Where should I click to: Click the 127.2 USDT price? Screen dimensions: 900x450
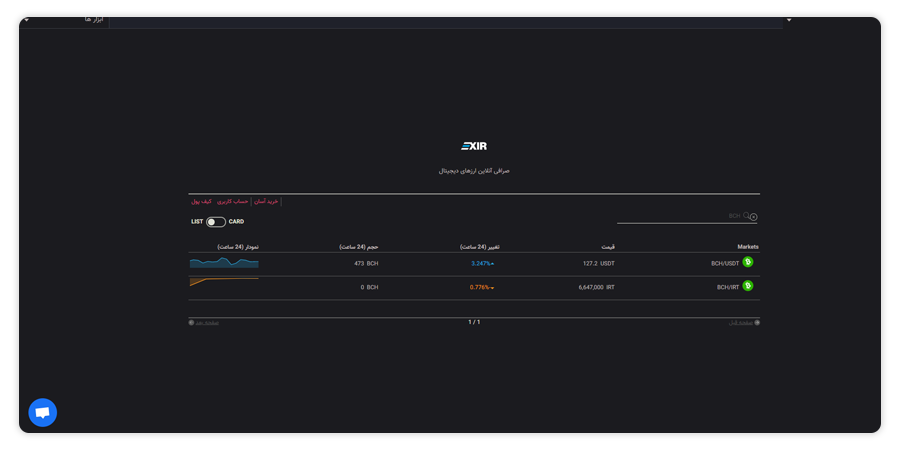599,263
